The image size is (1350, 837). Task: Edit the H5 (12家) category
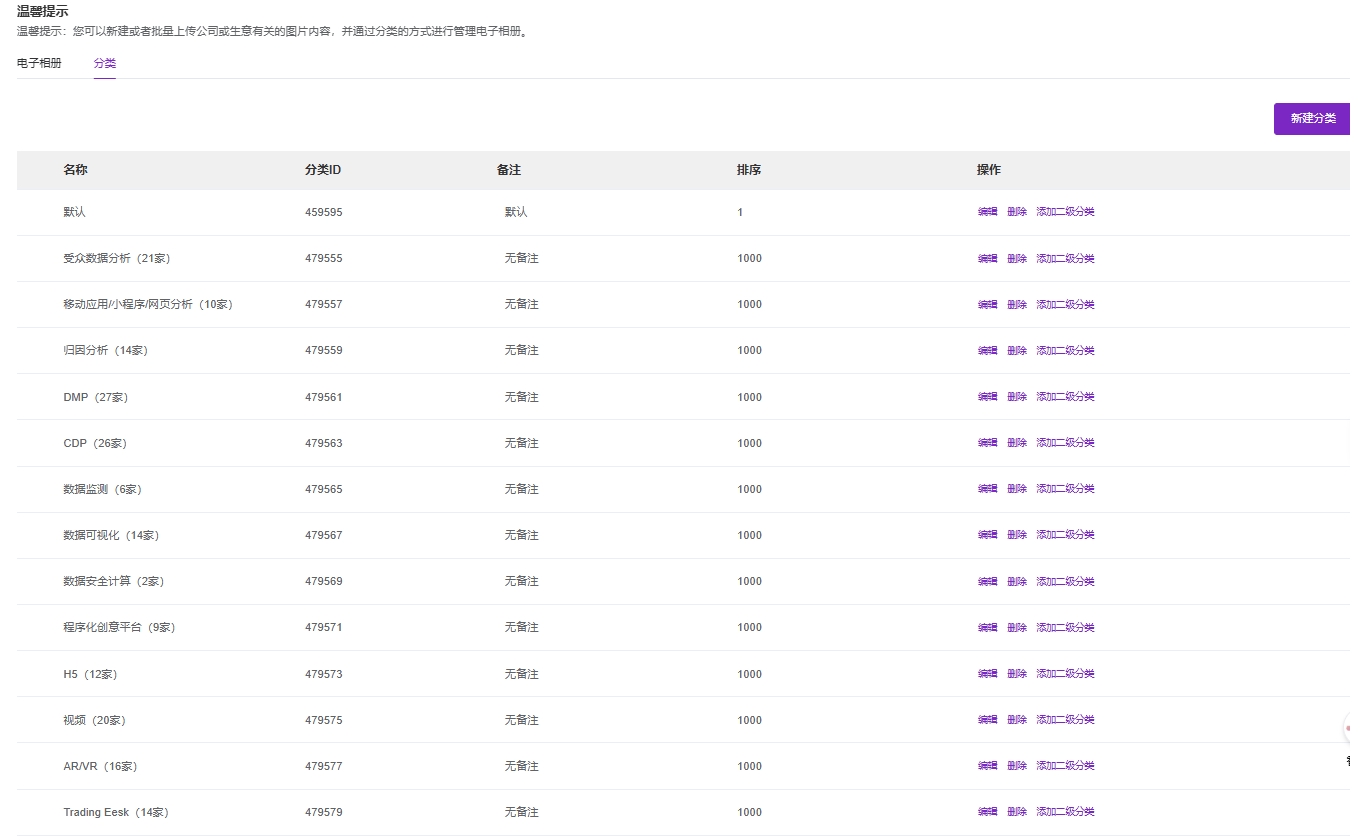coord(987,674)
